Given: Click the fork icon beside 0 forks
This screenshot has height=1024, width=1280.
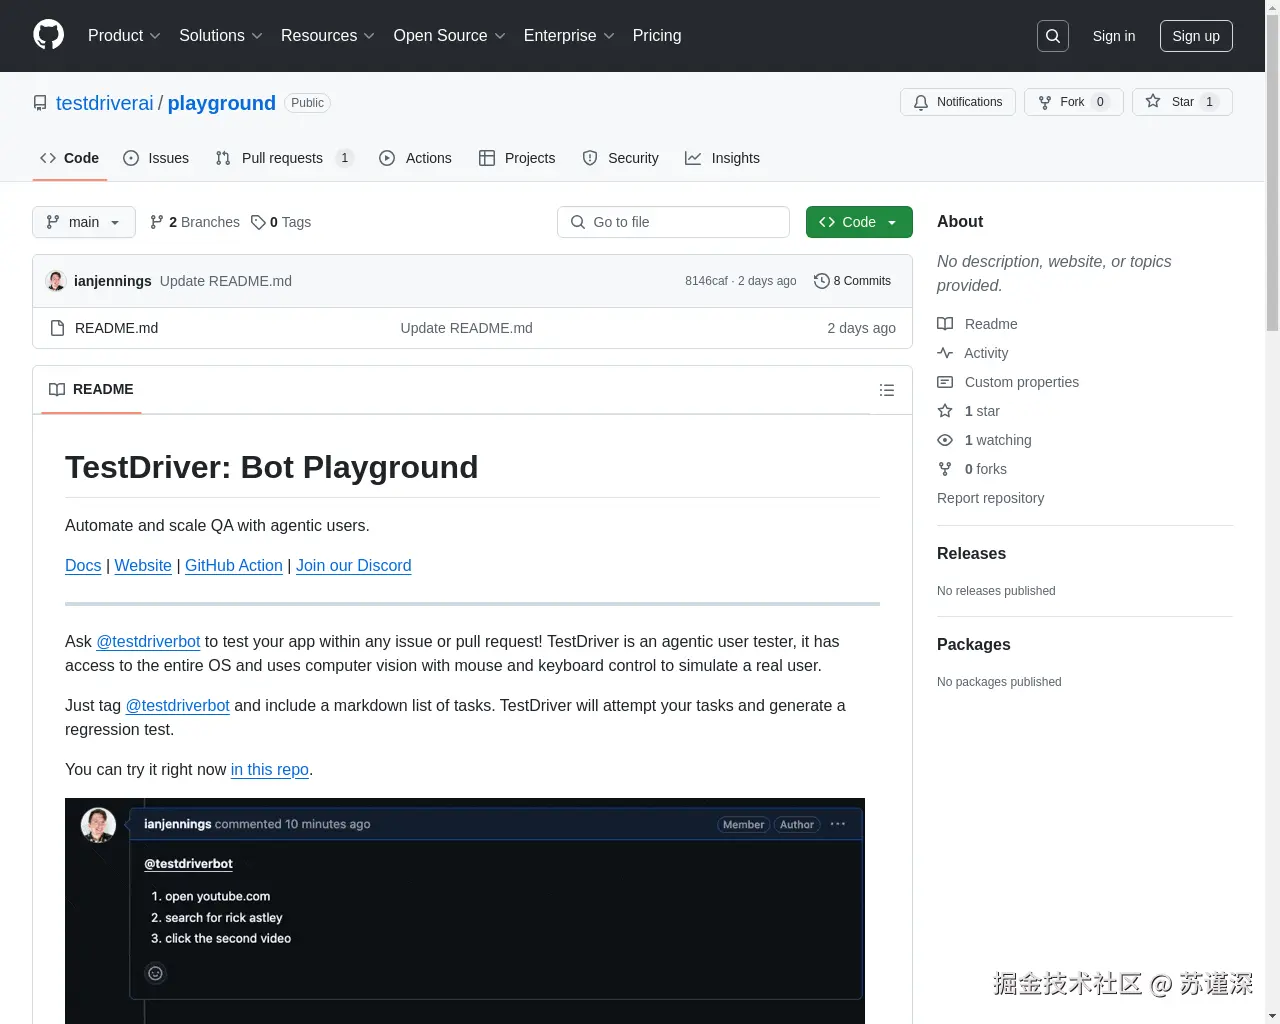Looking at the screenshot, I should [x=945, y=469].
